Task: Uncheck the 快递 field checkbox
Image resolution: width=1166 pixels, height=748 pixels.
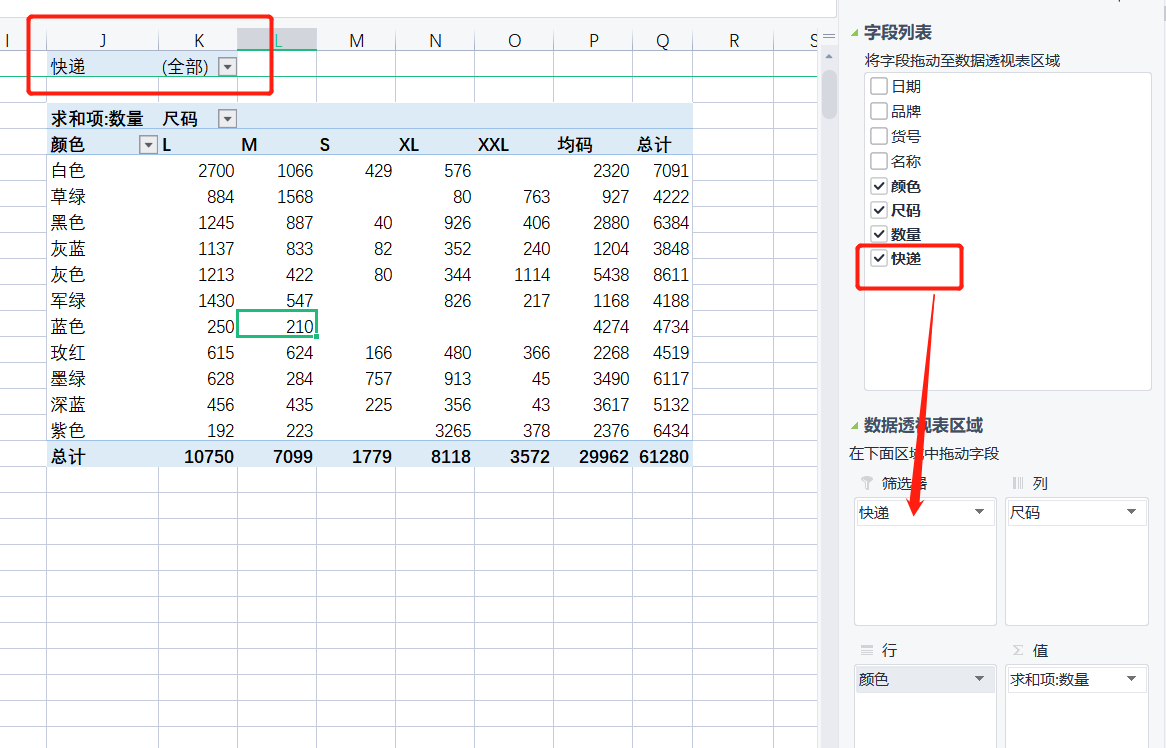Action: pyautogui.click(x=879, y=259)
